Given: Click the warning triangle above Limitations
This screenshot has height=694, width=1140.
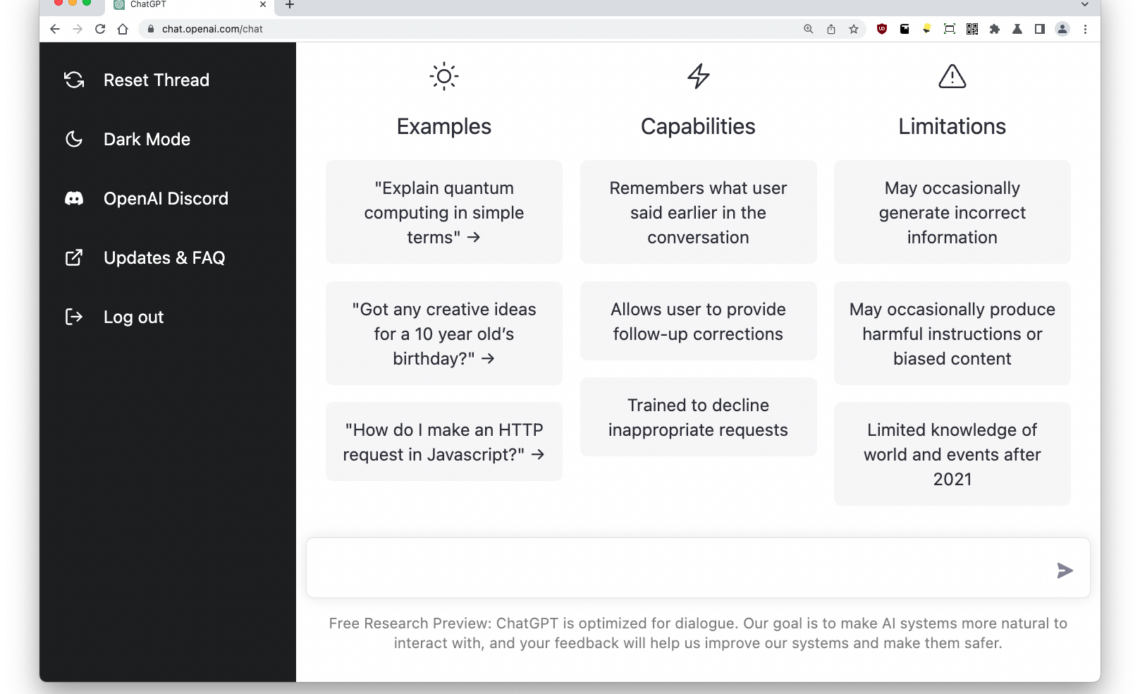Looking at the screenshot, I should pyautogui.click(x=951, y=76).
